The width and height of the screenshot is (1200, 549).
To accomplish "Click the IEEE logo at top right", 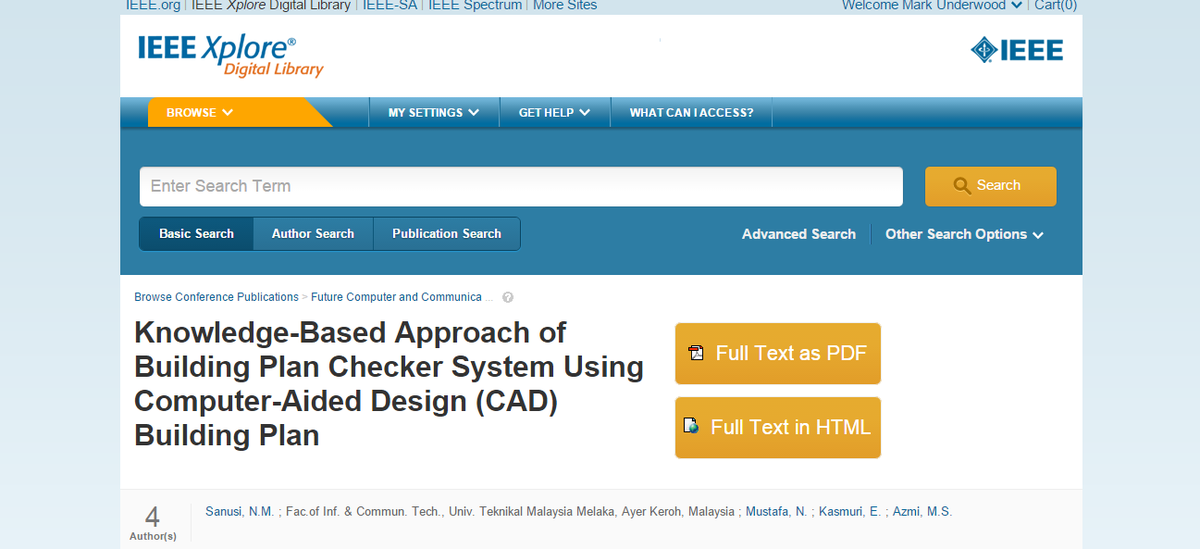I will coord(1016,50).
